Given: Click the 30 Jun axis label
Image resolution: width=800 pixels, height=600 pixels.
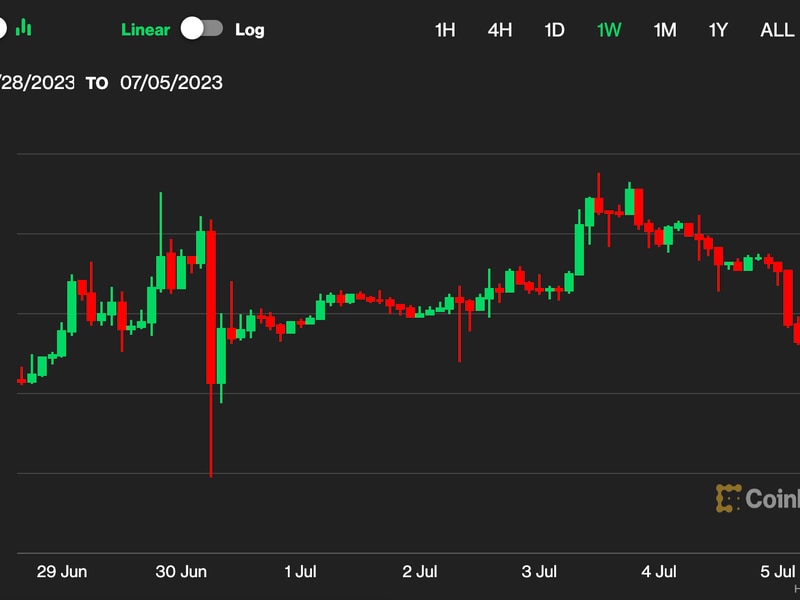Looking at the screenshot, I should pos(181,571).
